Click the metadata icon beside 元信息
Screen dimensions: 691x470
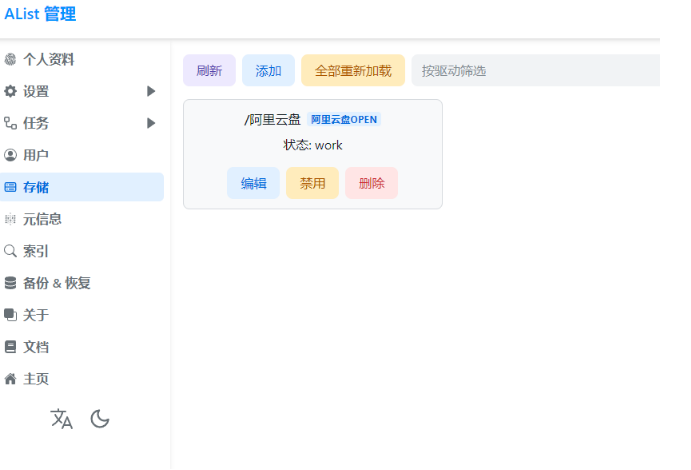11,219
